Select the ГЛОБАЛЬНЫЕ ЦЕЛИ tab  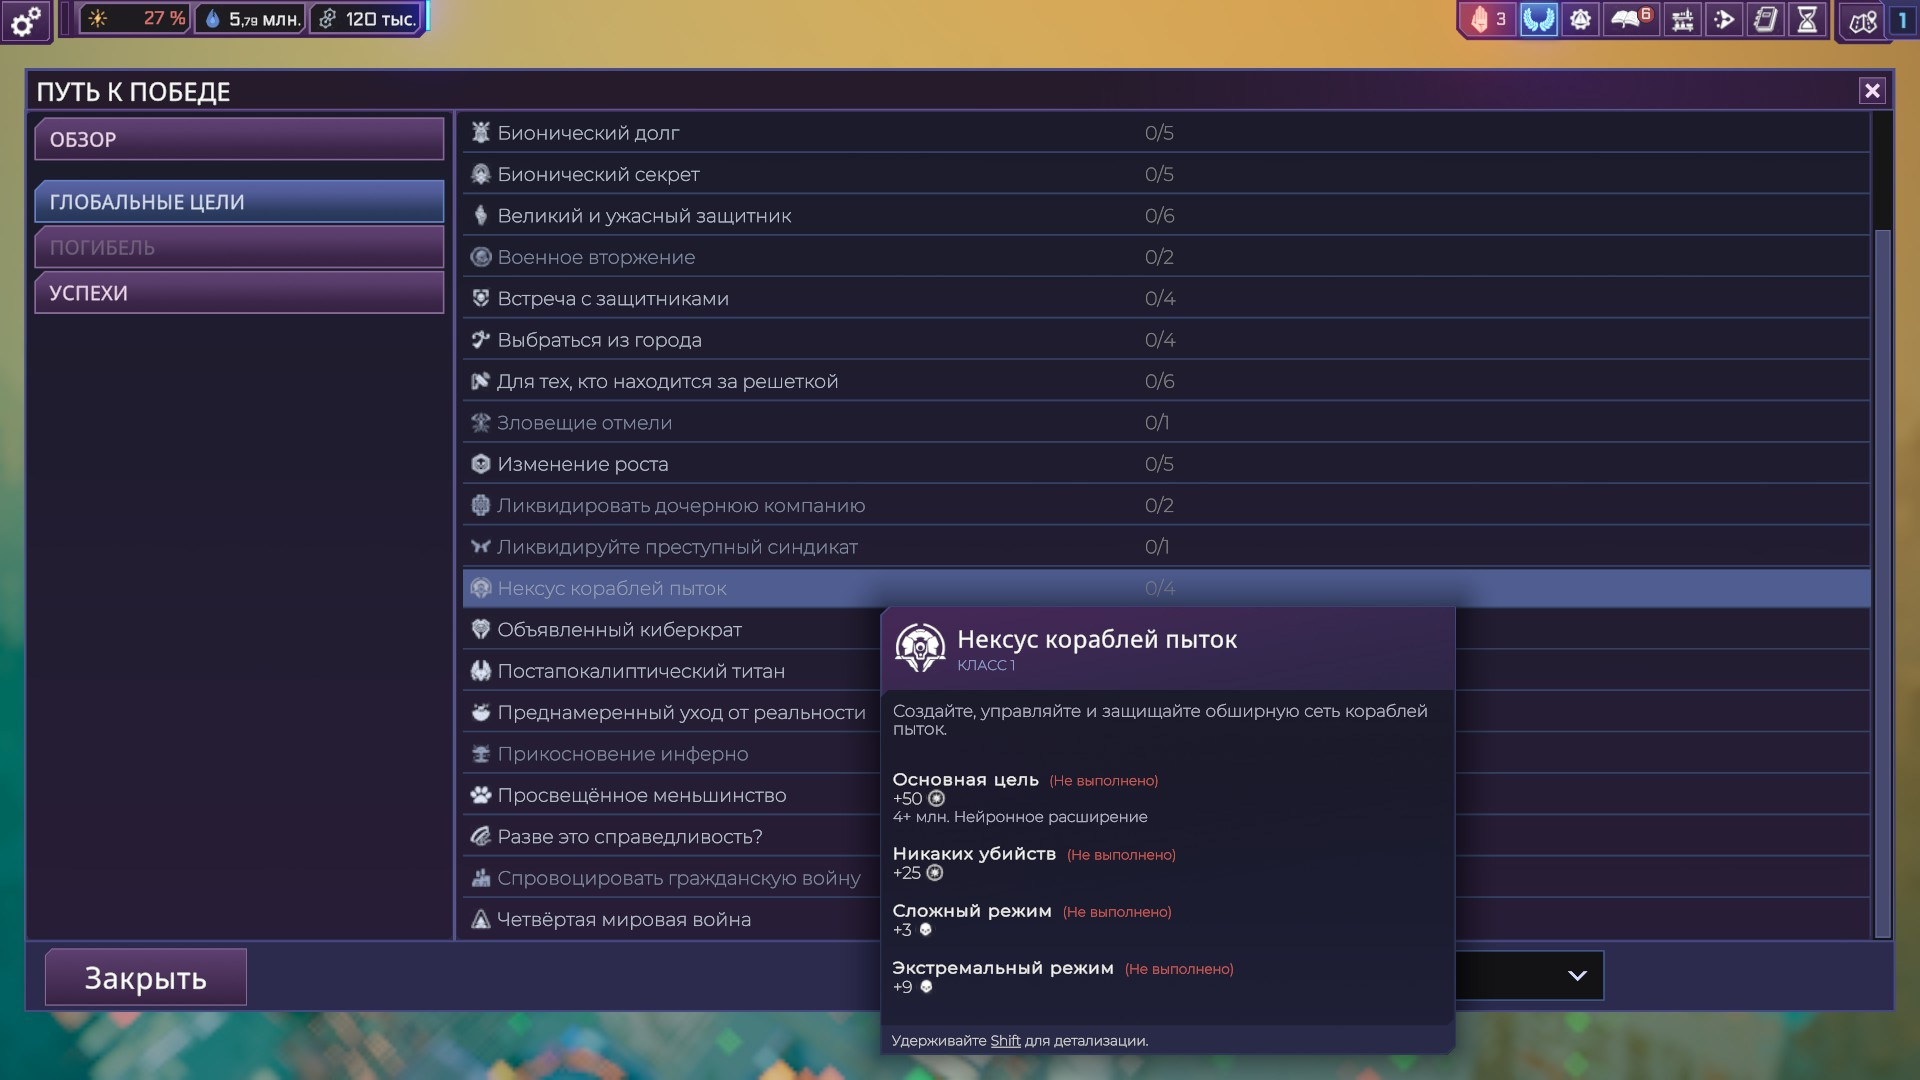239,202
